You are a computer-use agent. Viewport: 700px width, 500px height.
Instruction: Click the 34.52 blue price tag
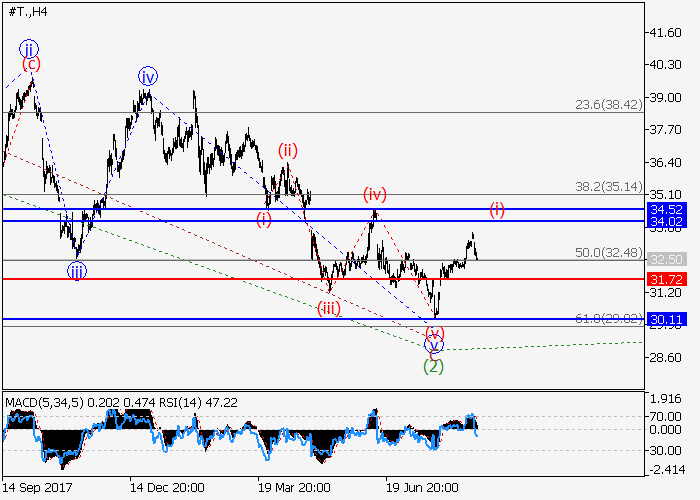[x=665, y=209]
